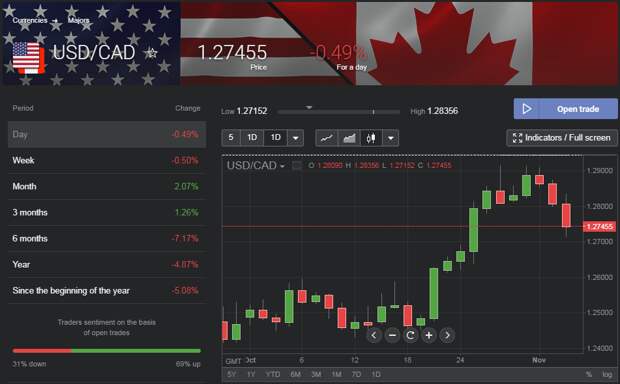This screenshot has width=620, height=384.
Task: Open the timeframe interval dropdown arrow
Action: click(295, 138)
